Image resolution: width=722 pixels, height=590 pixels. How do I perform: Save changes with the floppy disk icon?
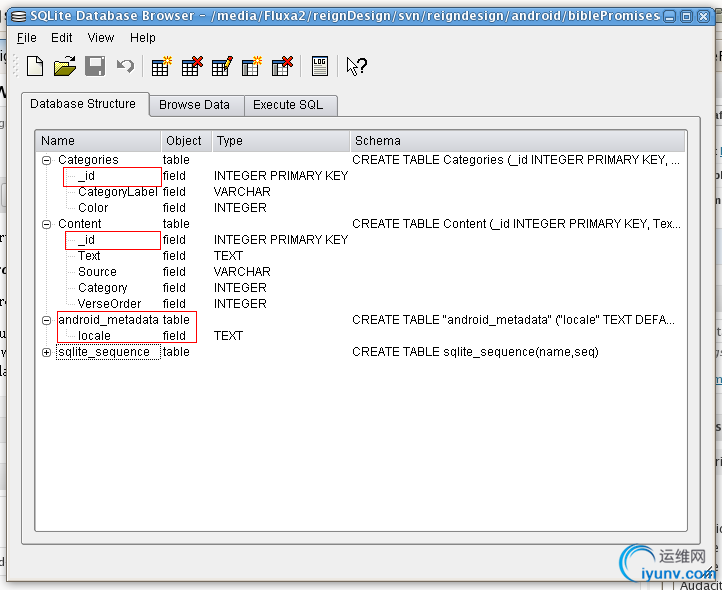point(95,66)
